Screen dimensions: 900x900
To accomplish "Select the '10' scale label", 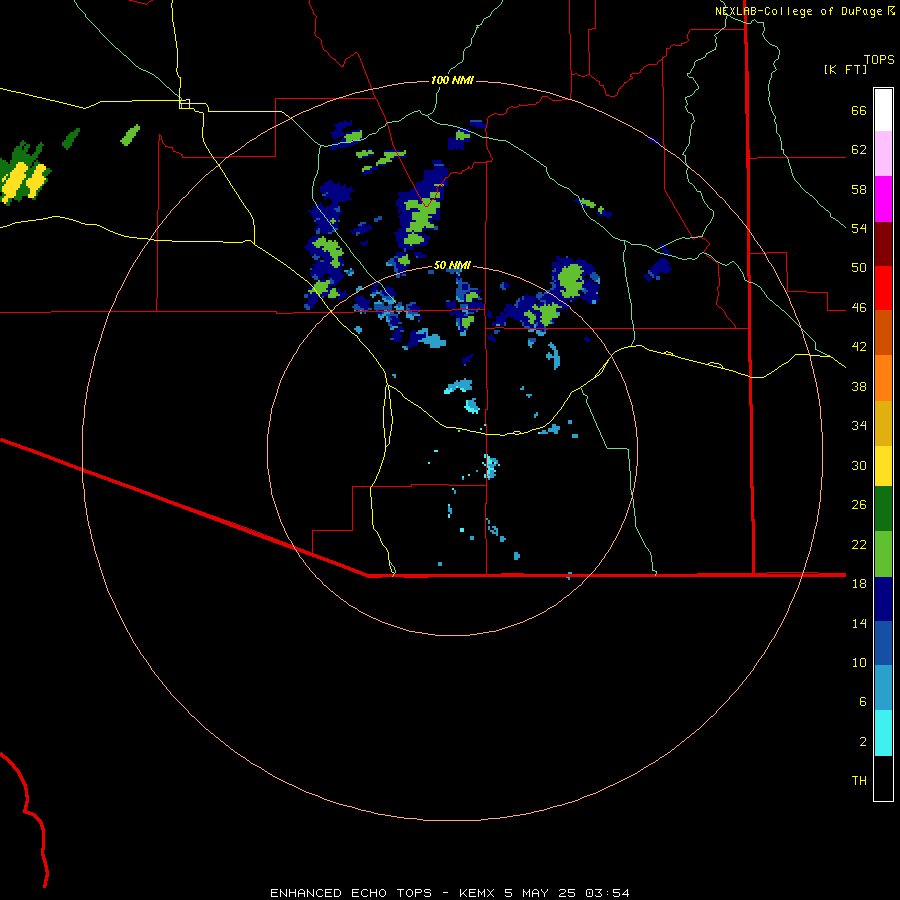I will click(859, 662).
